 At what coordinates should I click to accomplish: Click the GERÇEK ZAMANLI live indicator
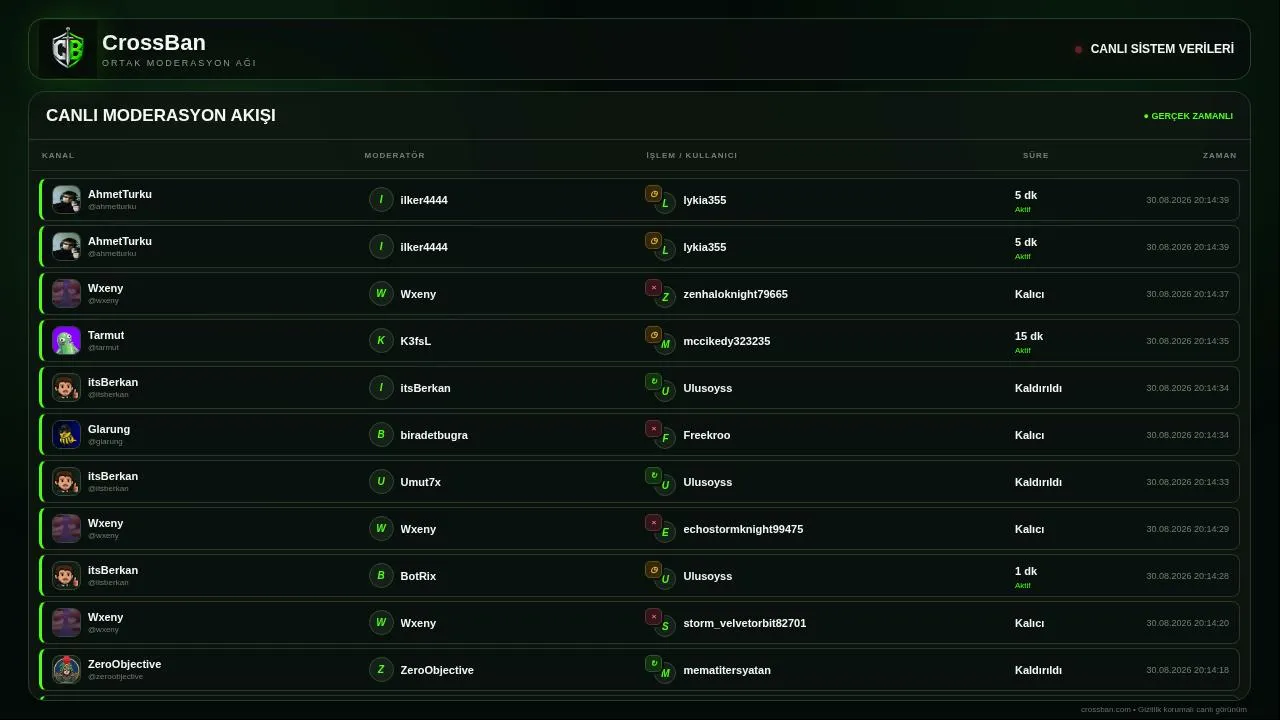click(1188, 116)
